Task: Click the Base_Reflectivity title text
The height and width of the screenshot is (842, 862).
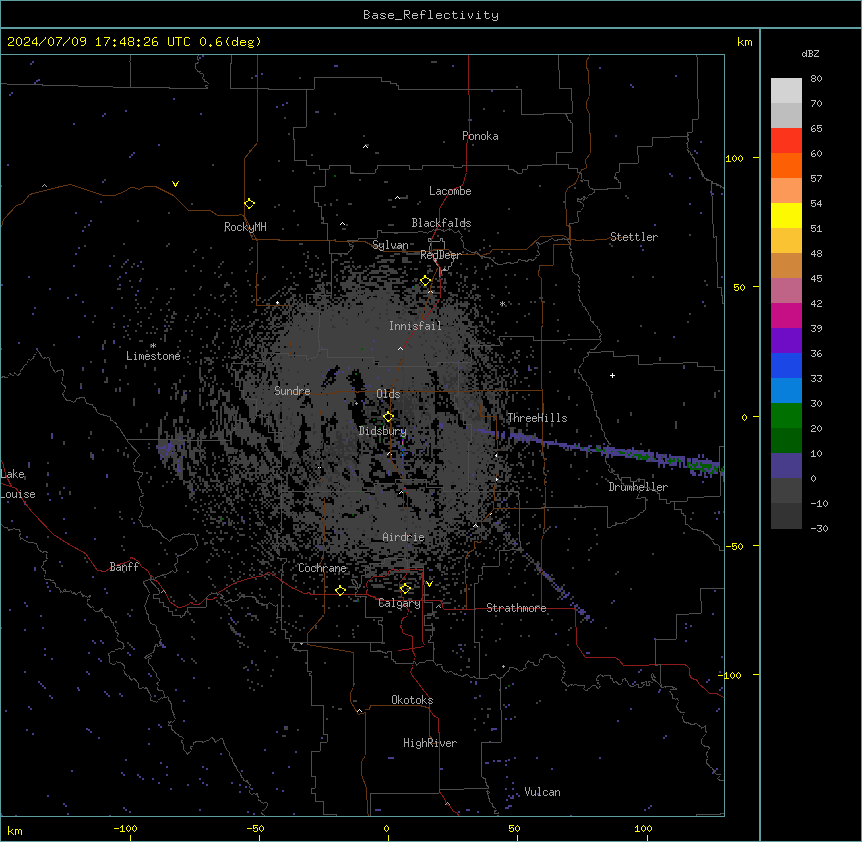Action: 431,15
